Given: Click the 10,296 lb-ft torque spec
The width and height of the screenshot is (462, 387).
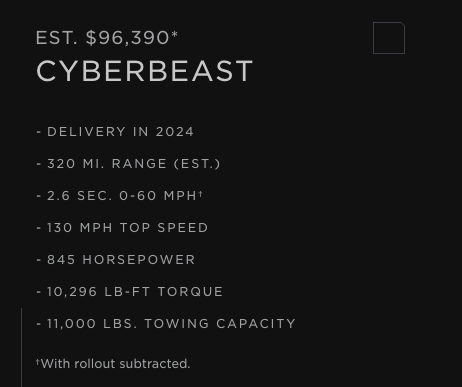Looking at the screenshot, I should click(129, 292).
